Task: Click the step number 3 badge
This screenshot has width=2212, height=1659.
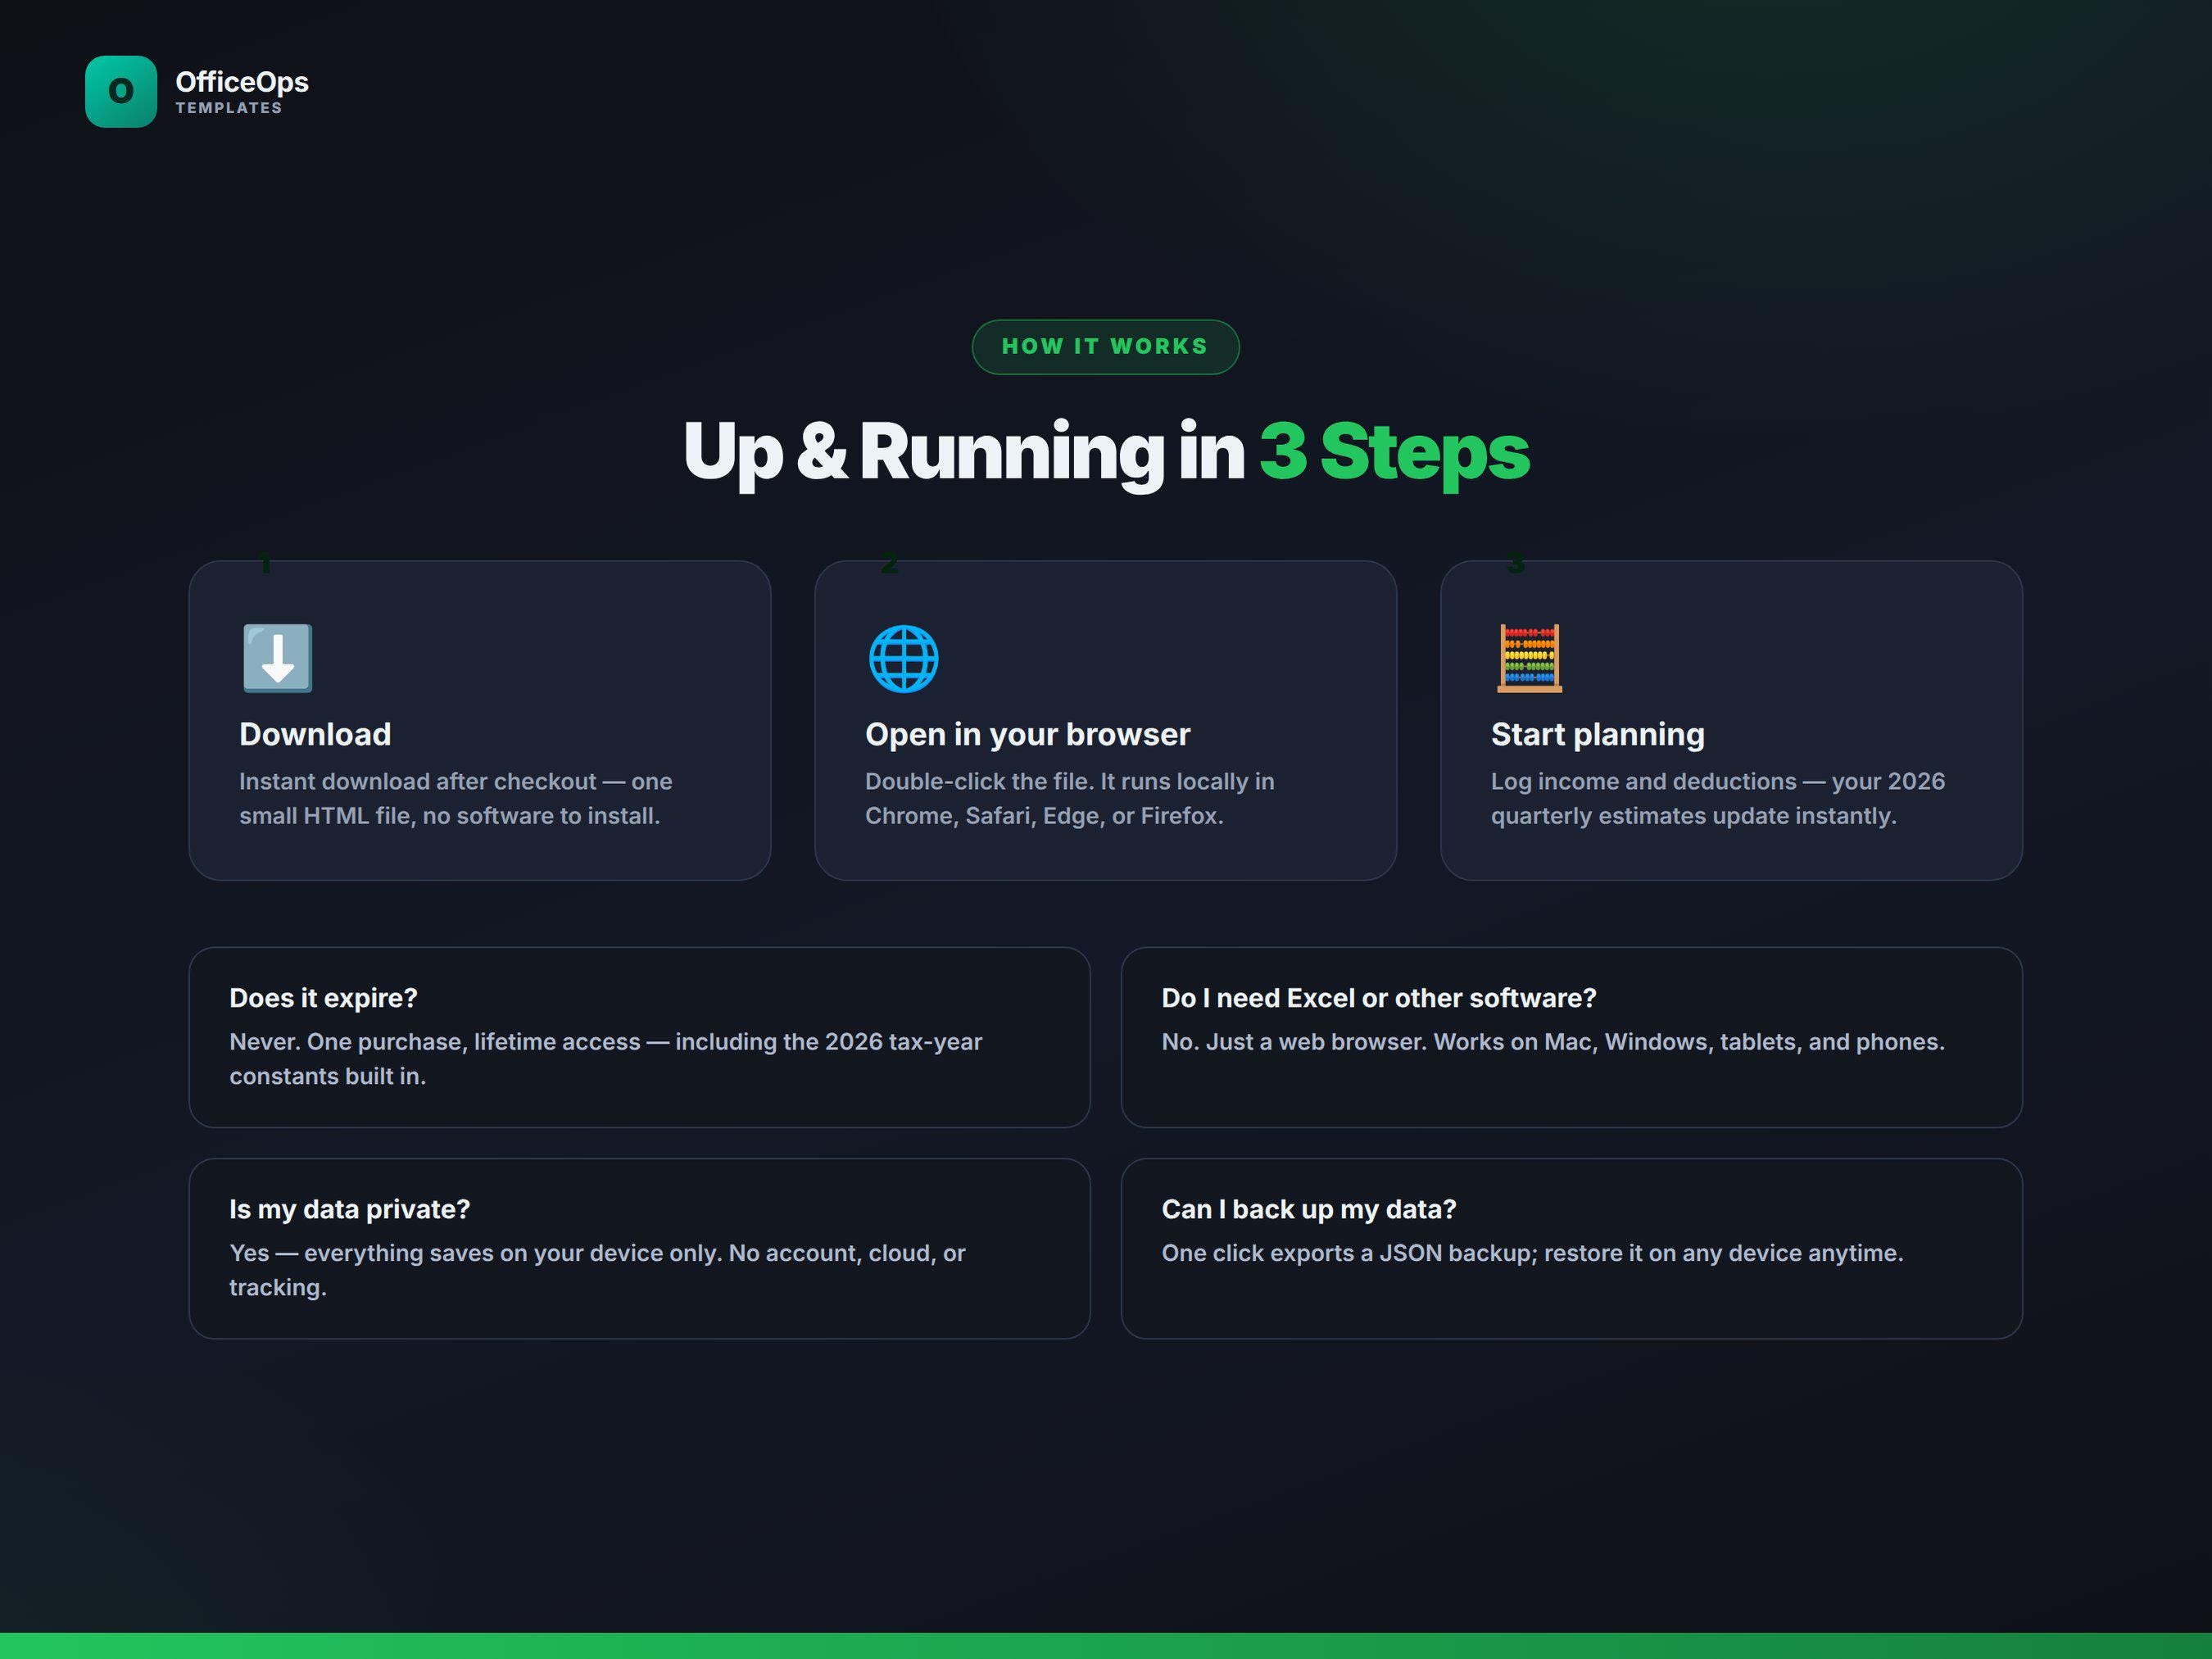Action: (1516, 563)
